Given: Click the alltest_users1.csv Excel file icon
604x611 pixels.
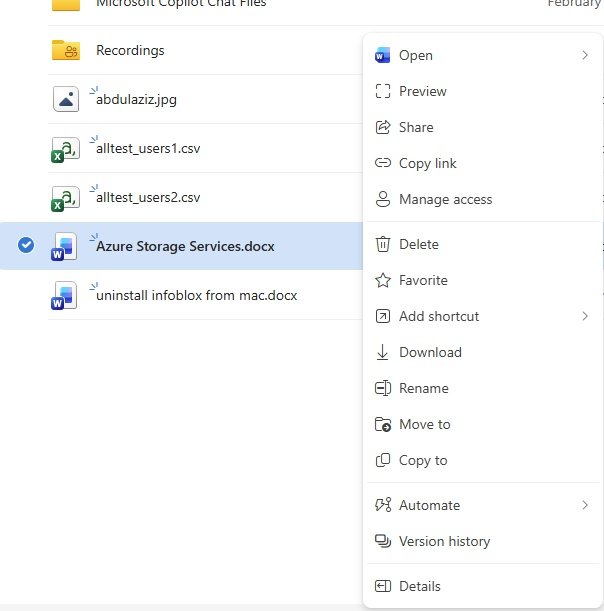Looking at the screenshot, I should (x=65, y=149).
